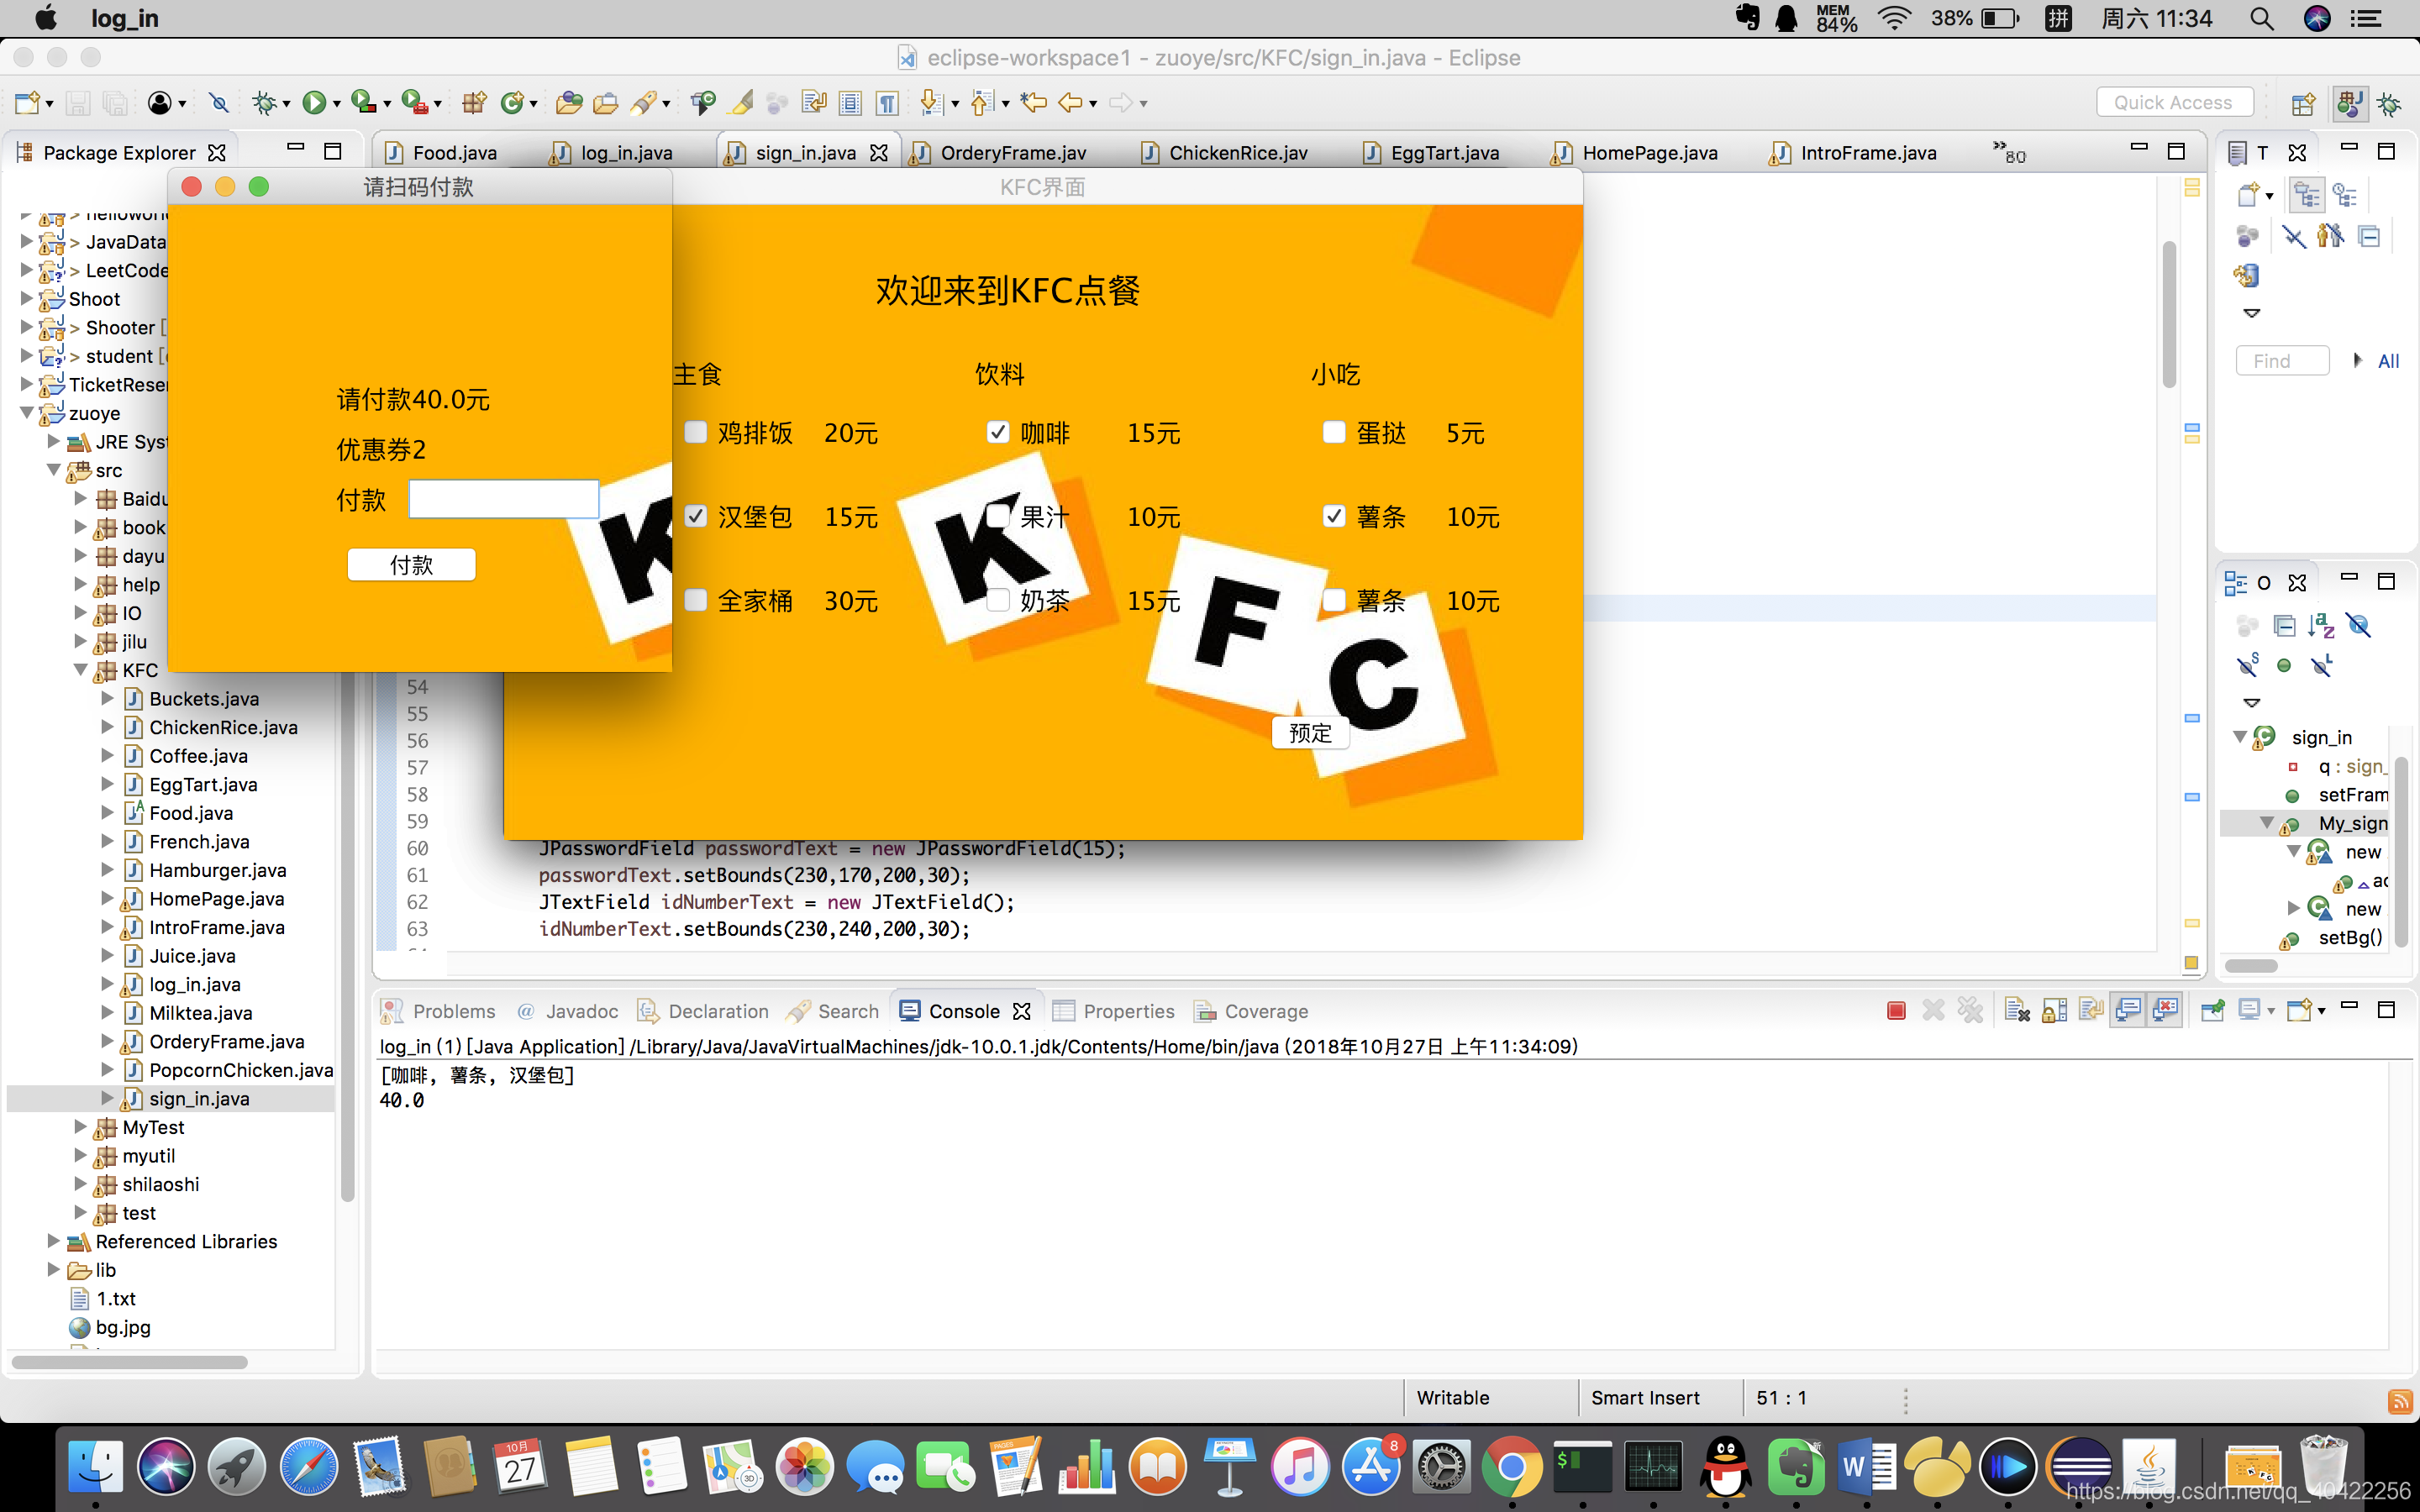
Task: Select bg.jpg in Package Explorer
Action: [x=123, y=1327]
